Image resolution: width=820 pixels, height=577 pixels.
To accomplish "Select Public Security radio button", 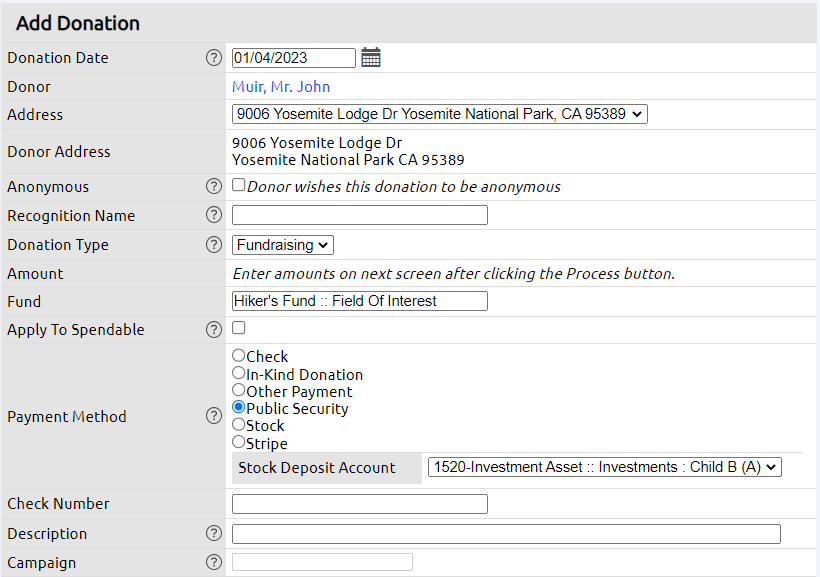I will (x=238, y=407).
